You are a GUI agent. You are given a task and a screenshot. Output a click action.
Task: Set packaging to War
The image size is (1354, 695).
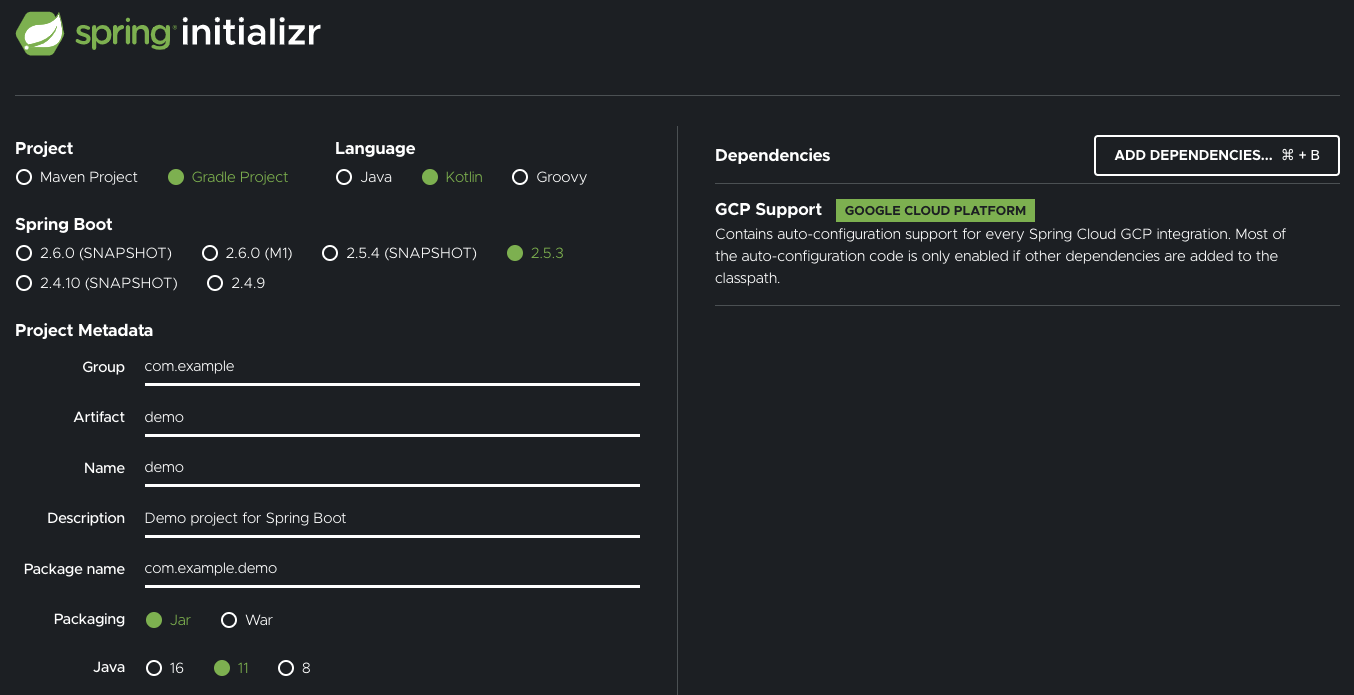[246, 620]
